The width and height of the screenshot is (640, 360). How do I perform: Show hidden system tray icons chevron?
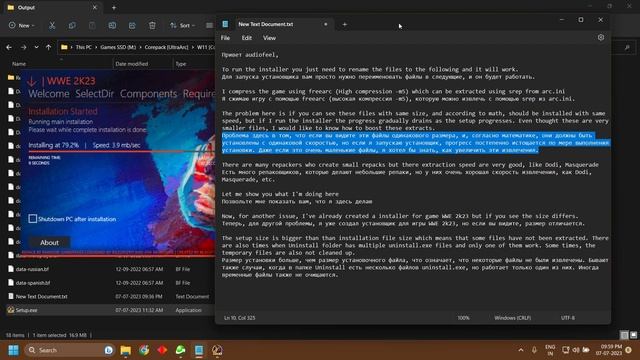pos(521,350)
